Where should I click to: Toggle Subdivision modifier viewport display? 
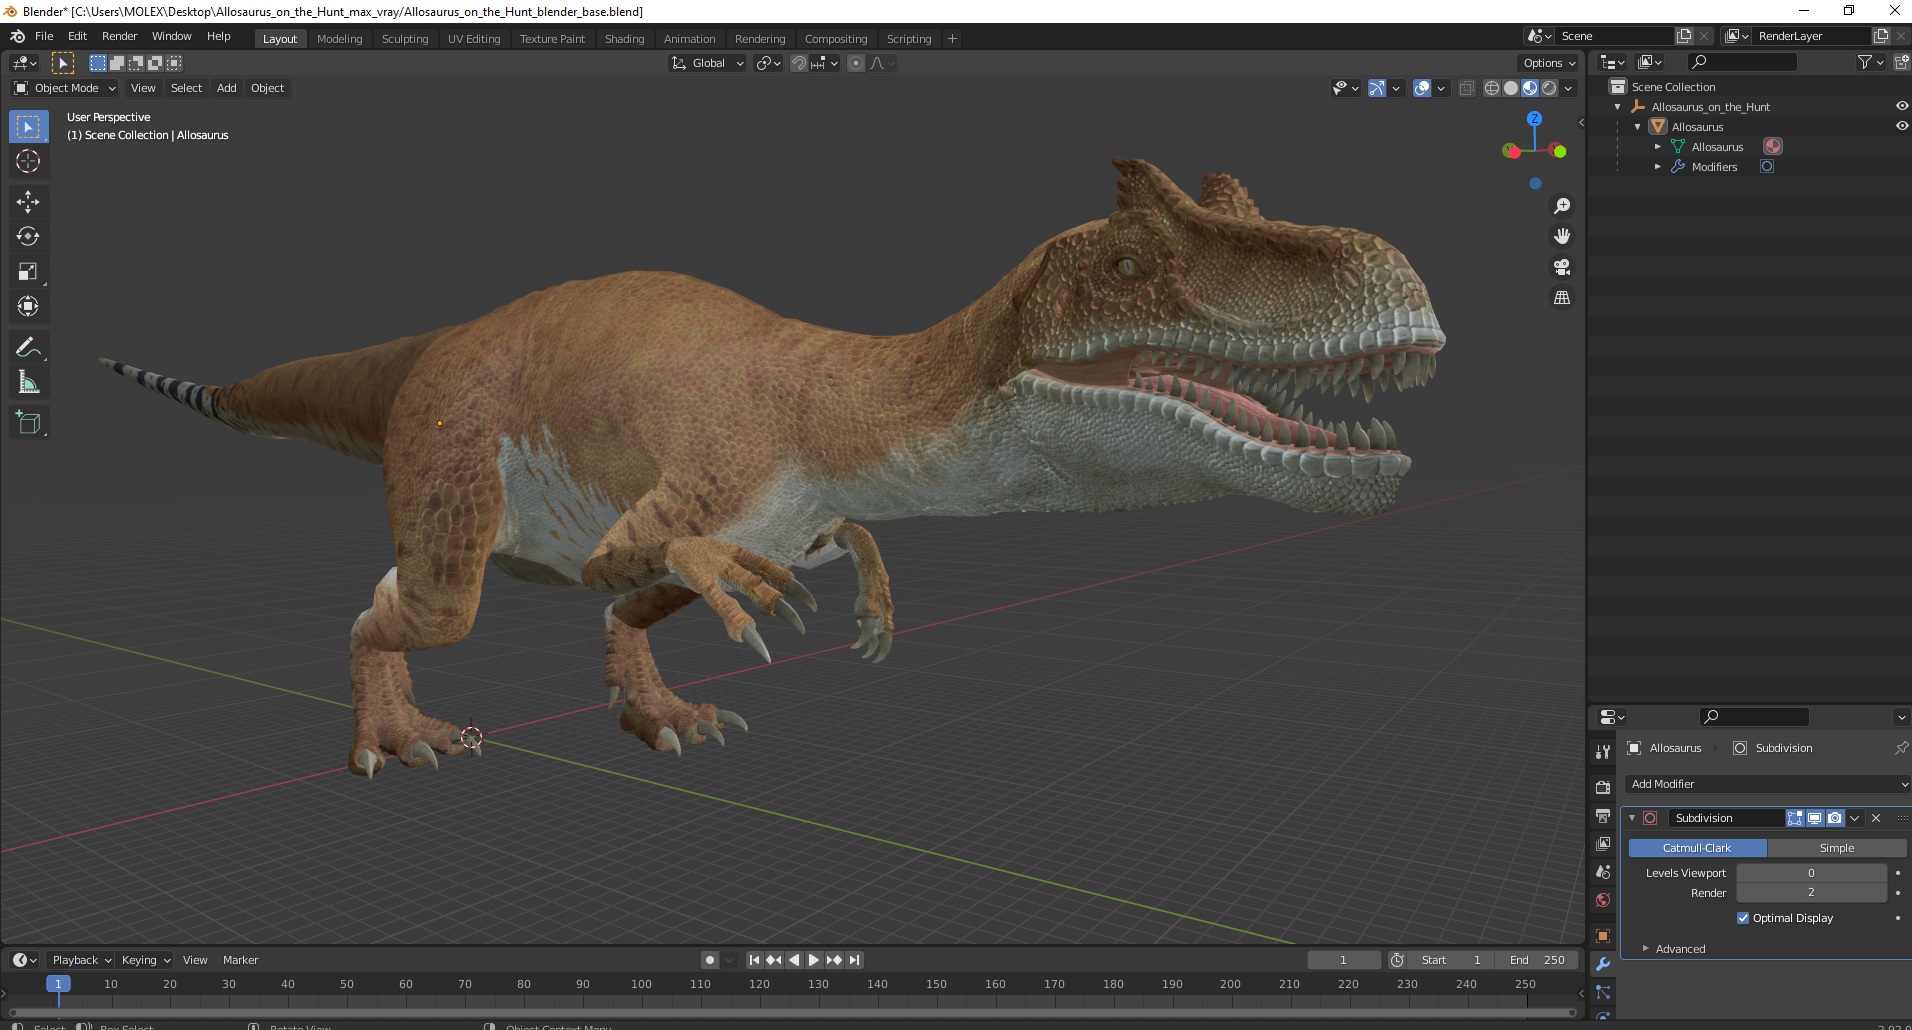click(1815, 818)
